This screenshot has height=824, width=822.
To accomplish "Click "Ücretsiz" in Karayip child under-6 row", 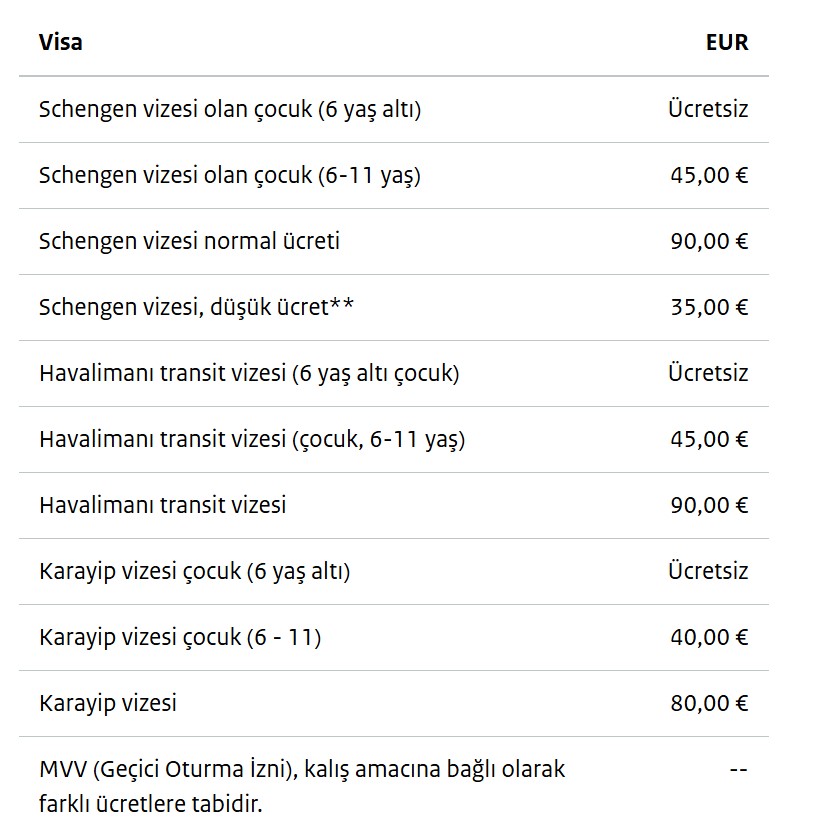I will (x=707, y=571).
